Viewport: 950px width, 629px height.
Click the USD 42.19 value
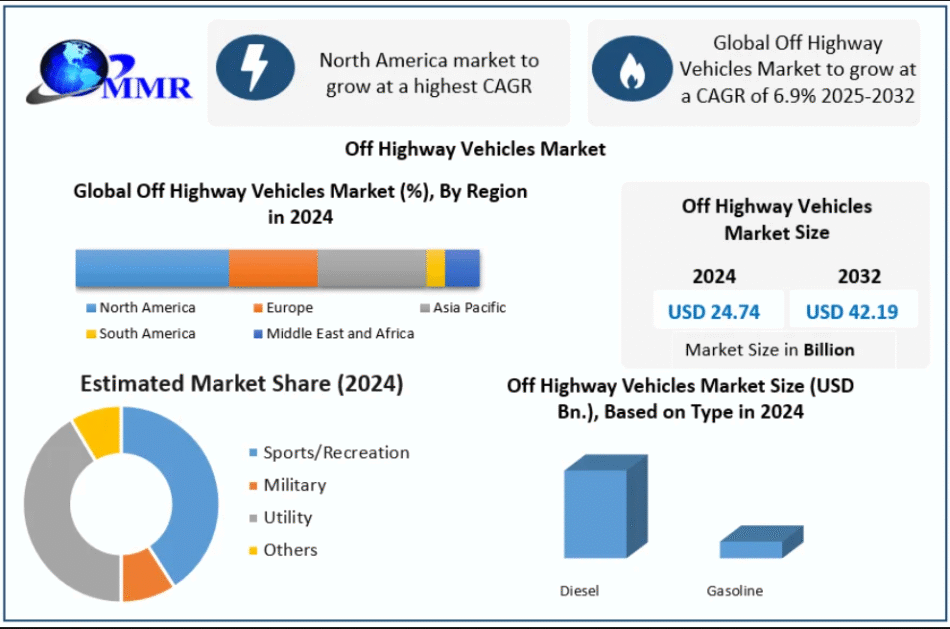(x=851, y=311)
